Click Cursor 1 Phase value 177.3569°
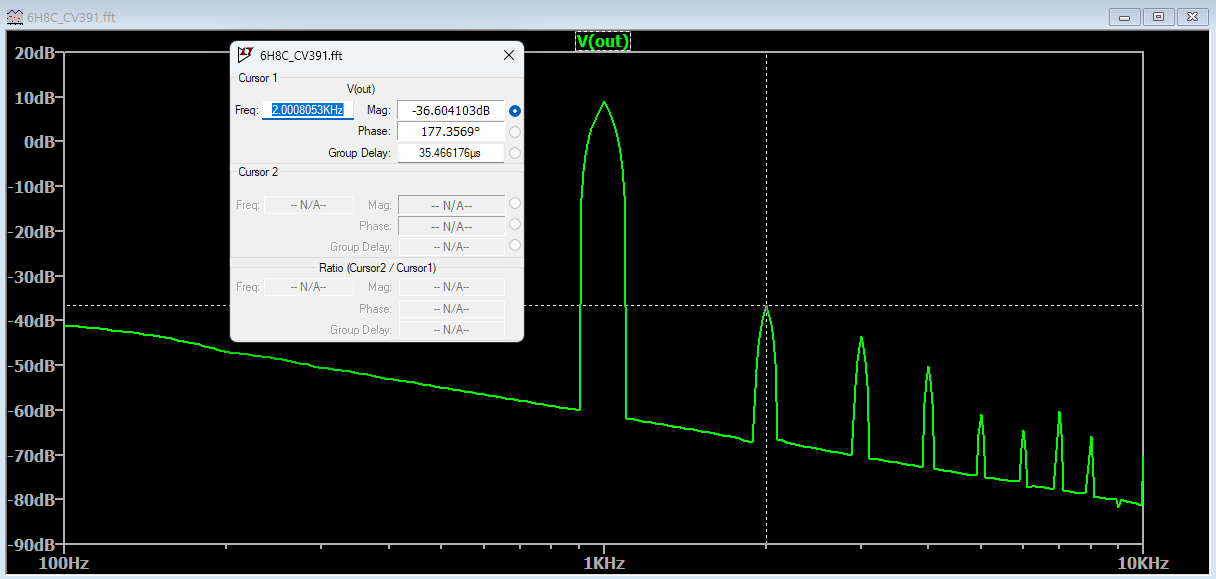1216x579 pixels. tap(451, 131)
